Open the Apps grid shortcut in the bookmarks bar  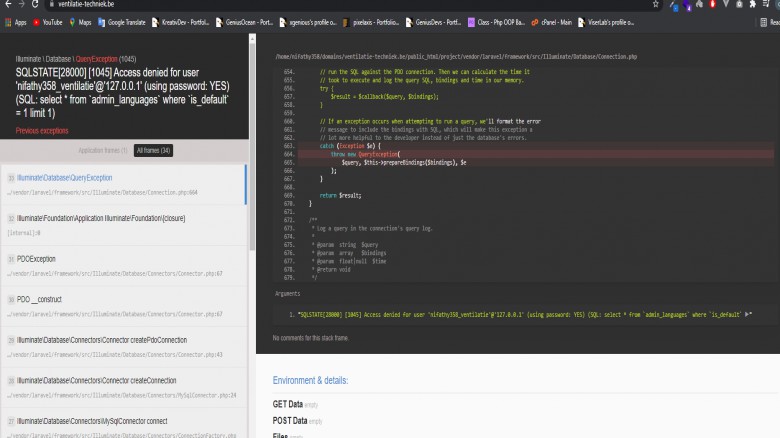15,21
